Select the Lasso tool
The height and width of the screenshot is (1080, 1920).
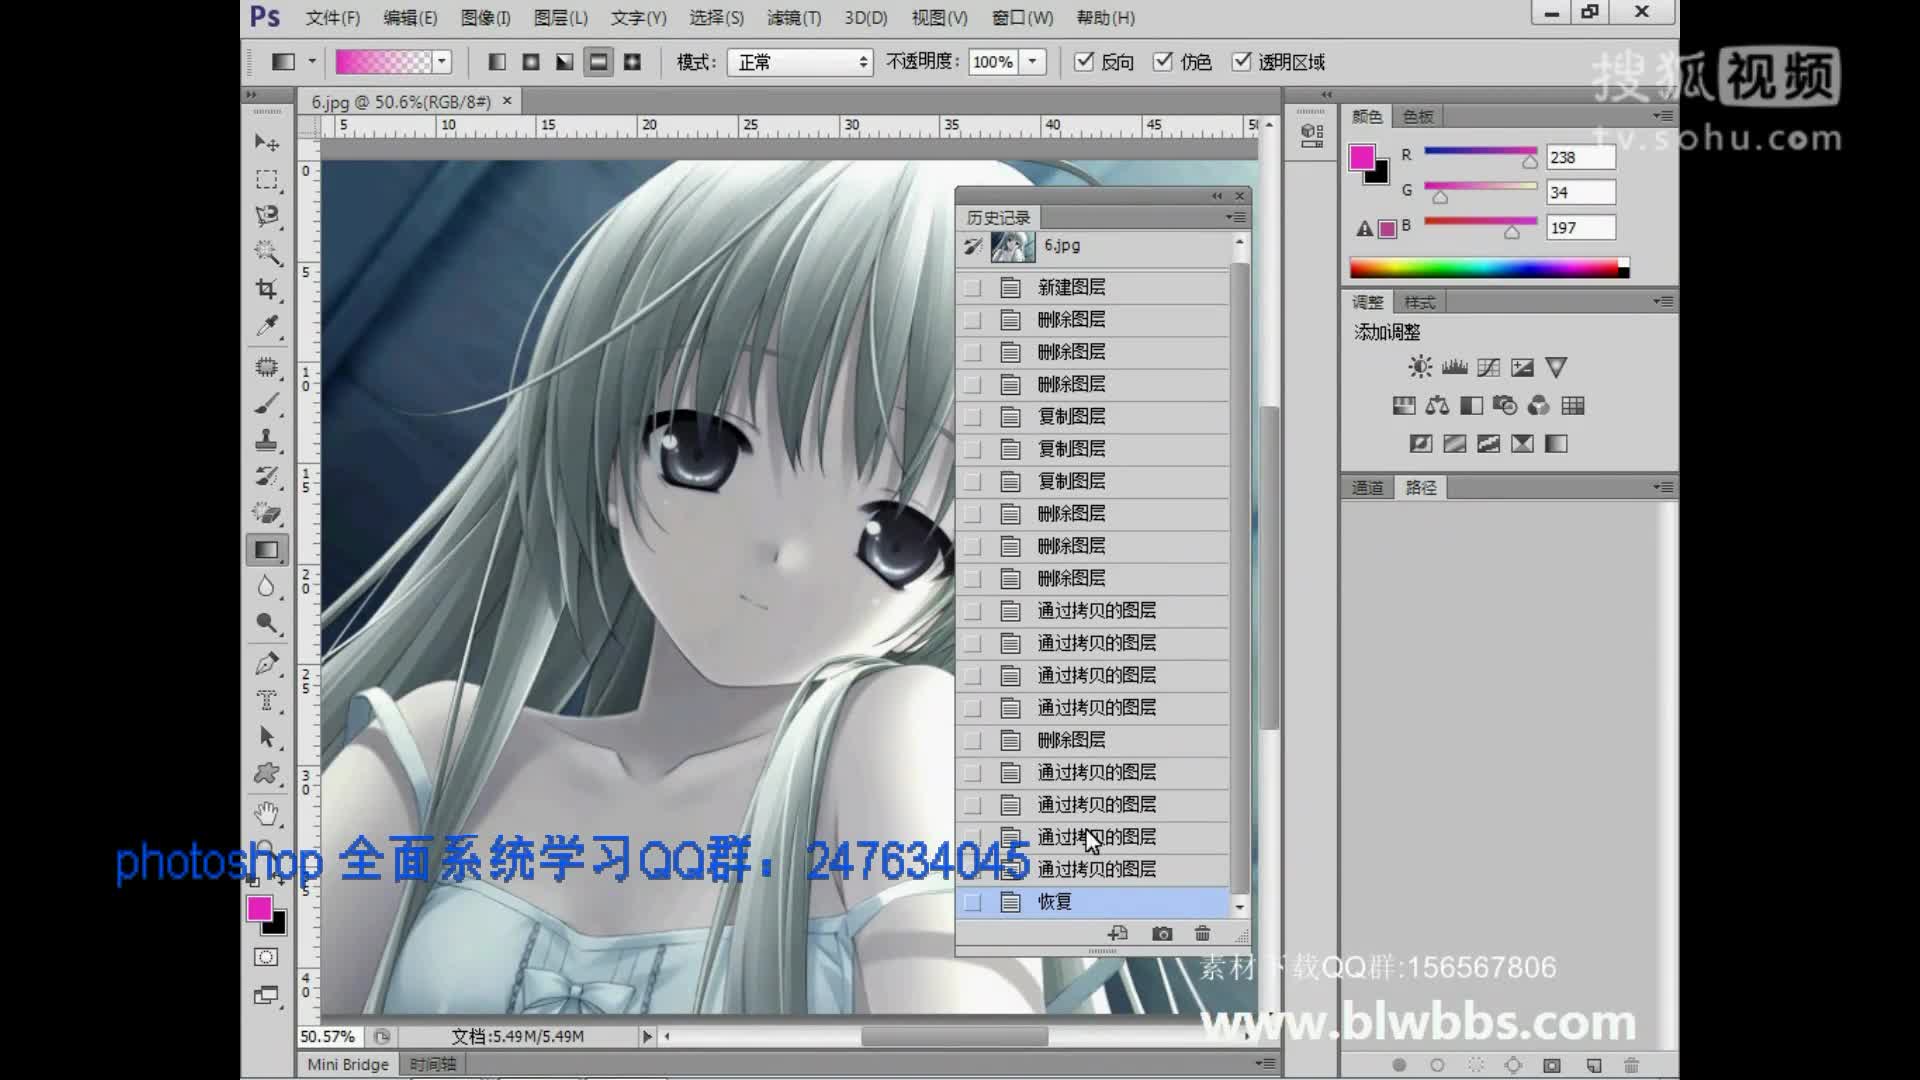pyautogui.click(x=266, y=216)
